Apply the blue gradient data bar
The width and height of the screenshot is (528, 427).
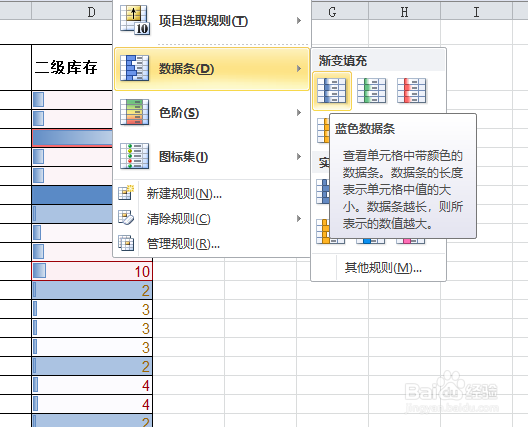(332, 91)
